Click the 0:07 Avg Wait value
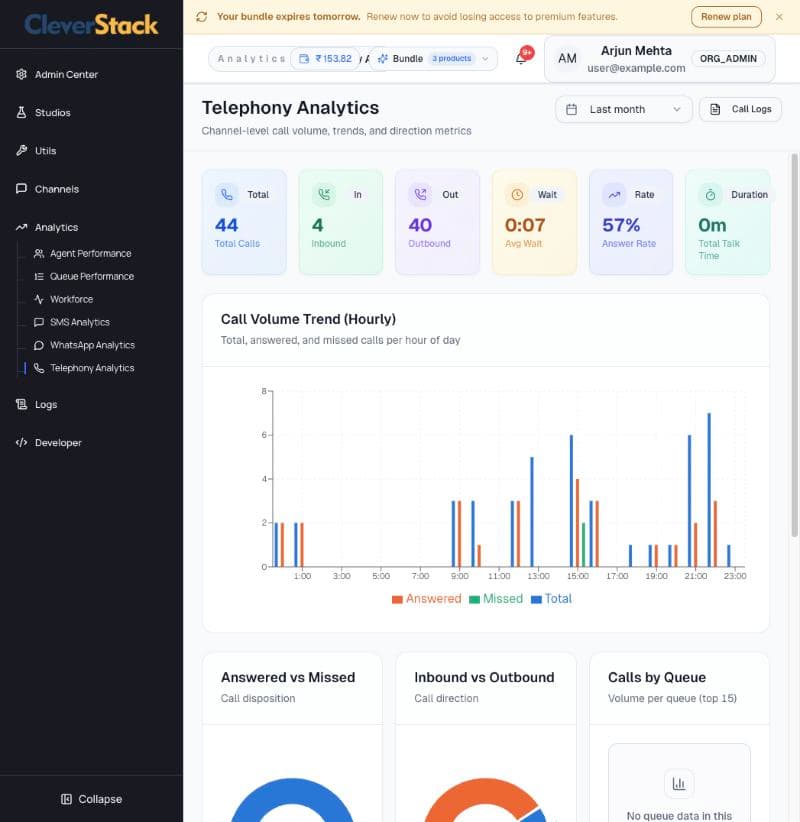800x822 pixels. tap(525, 225)
